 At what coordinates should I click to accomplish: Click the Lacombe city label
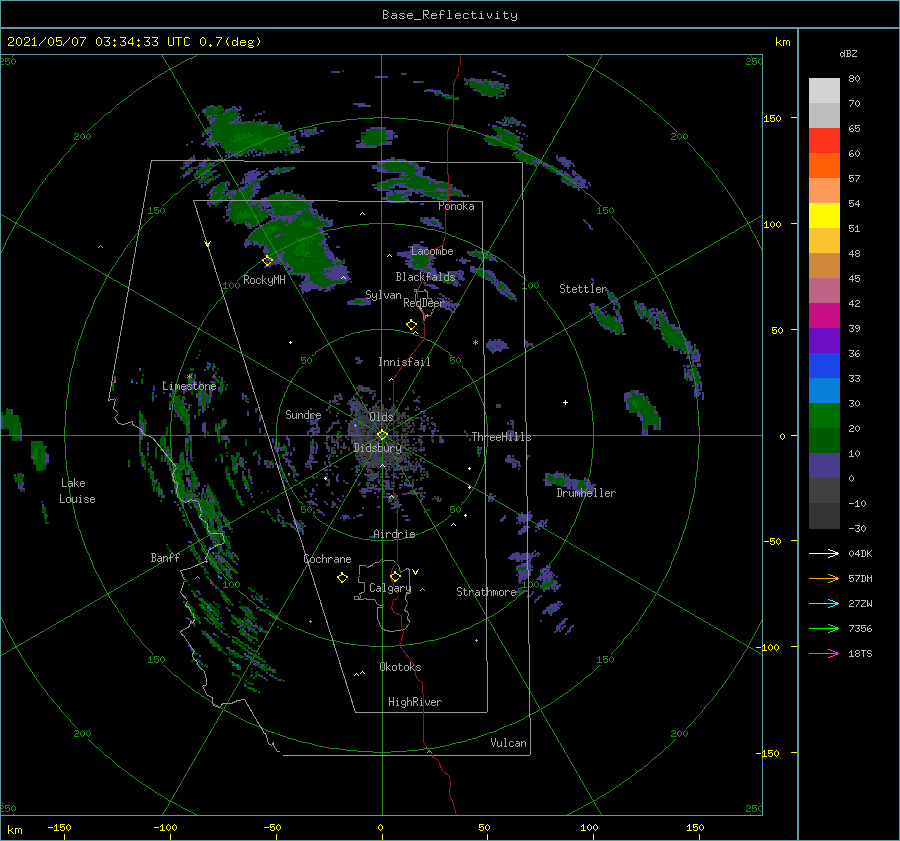(432, 251)
